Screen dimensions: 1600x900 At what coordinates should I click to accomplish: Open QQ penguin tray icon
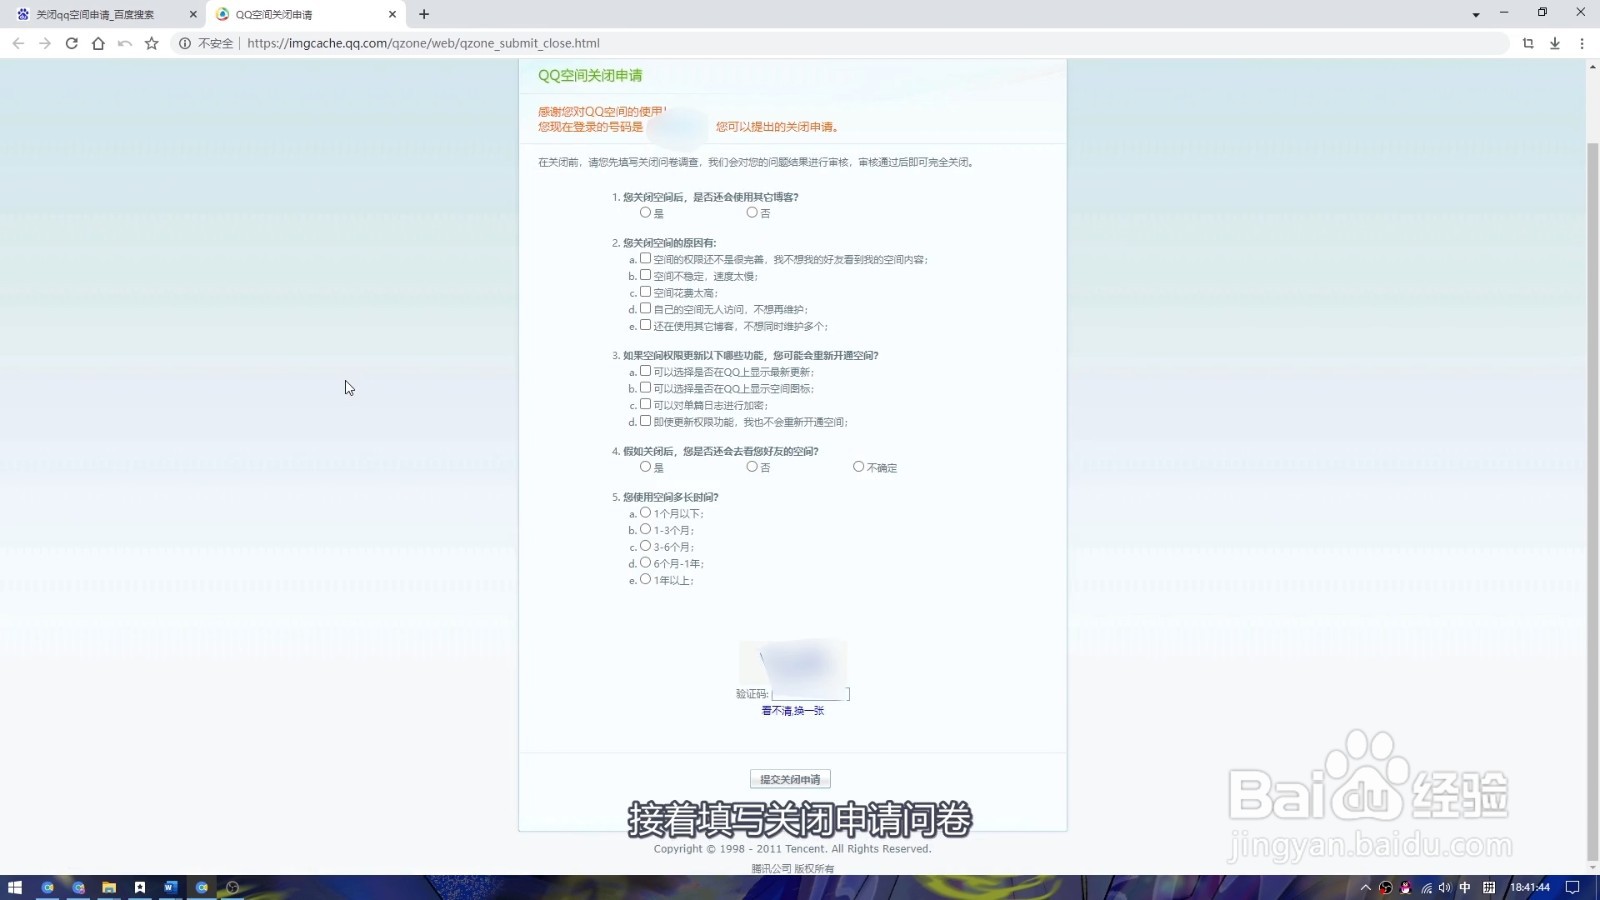(x=1406, y=887)
